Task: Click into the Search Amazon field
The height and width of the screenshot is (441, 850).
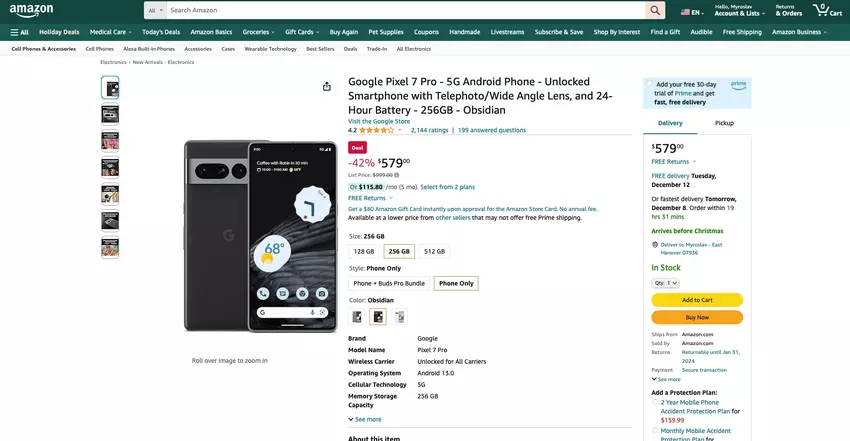Action: pyautogui.click(x=400, y=10)
